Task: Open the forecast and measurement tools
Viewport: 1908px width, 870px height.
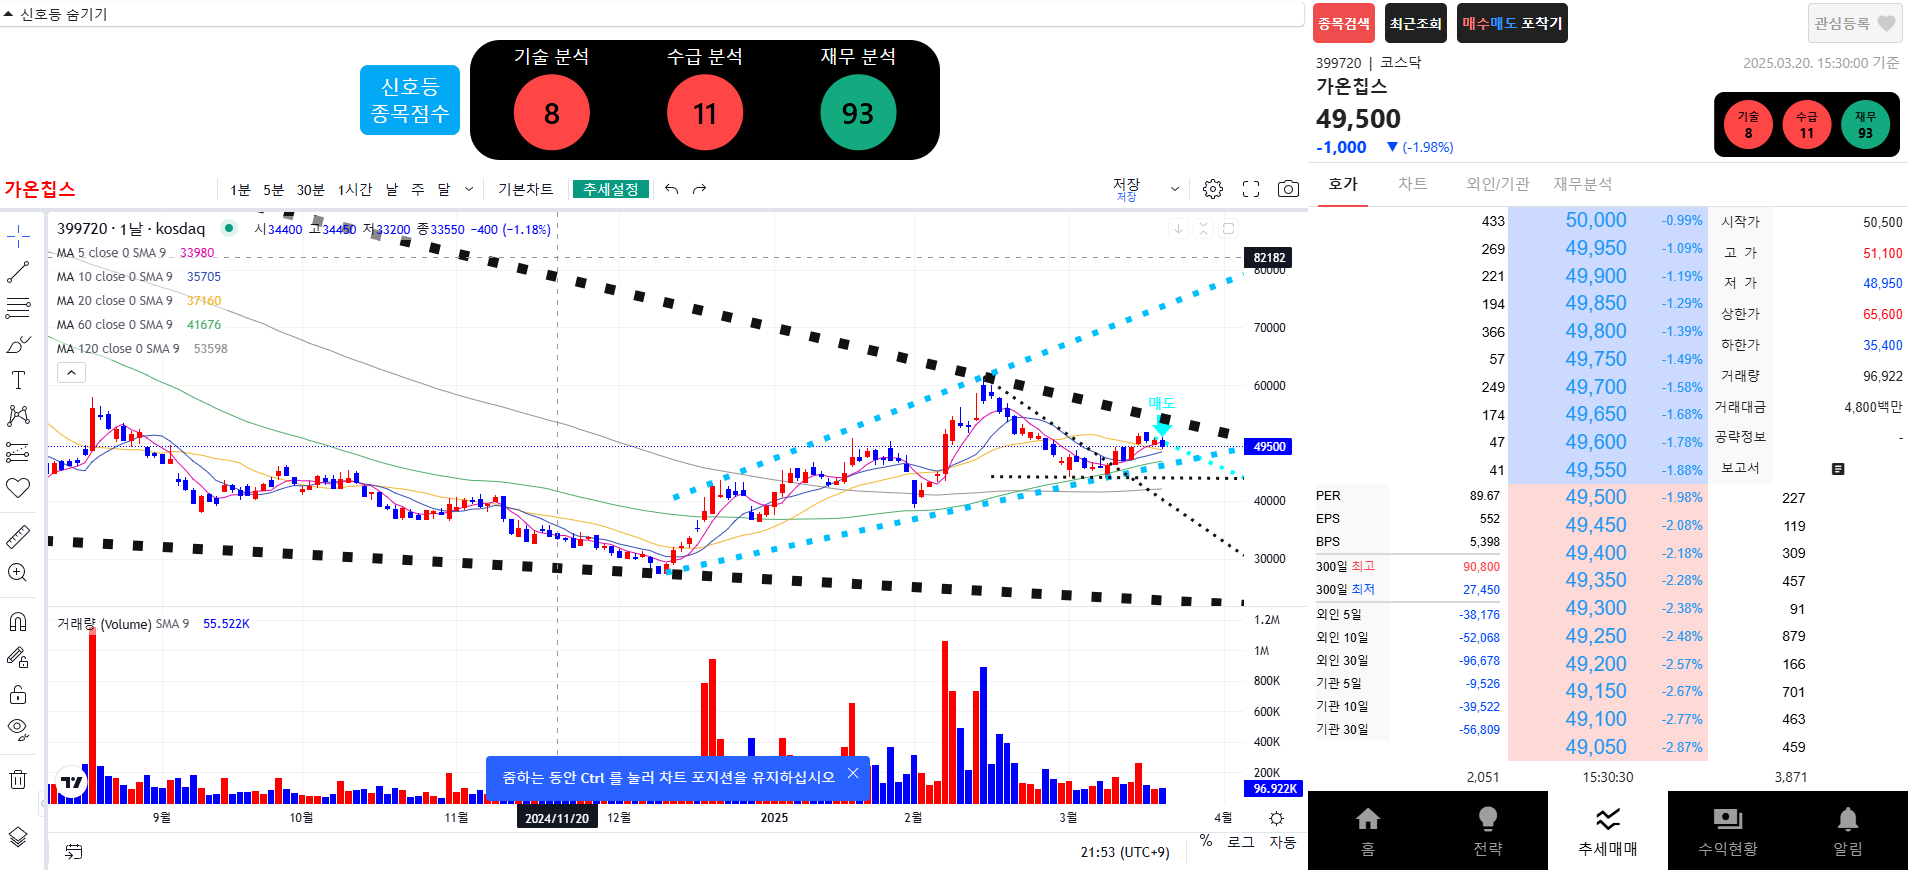Action: click(x=18, y=452)
